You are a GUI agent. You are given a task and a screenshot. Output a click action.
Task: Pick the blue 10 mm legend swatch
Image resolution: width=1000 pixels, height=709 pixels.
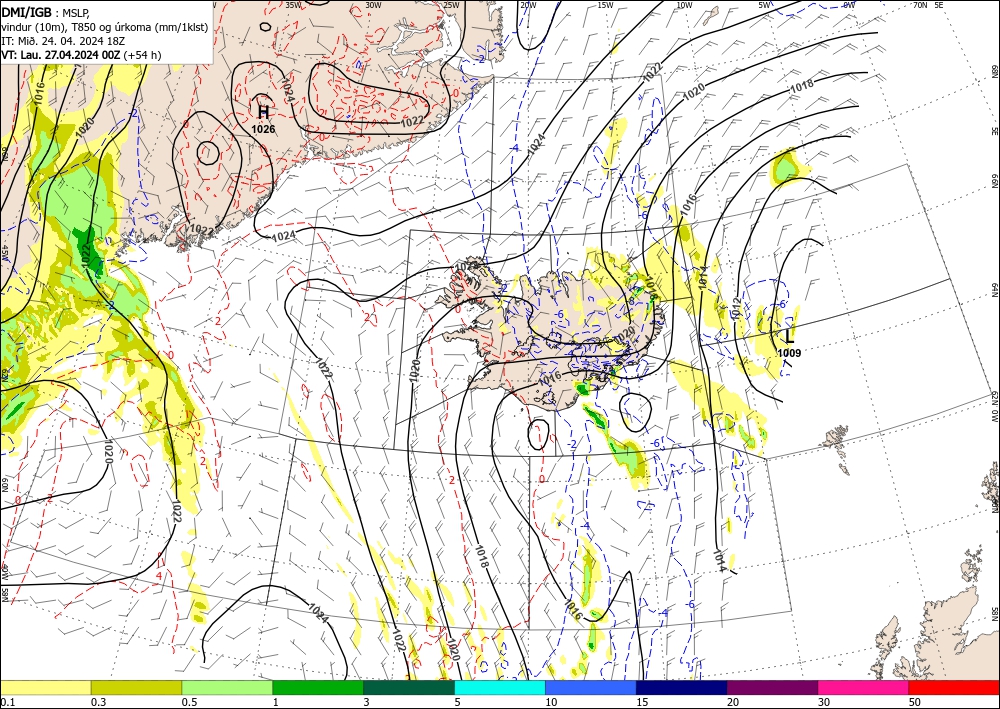click(x=591, y=687)
